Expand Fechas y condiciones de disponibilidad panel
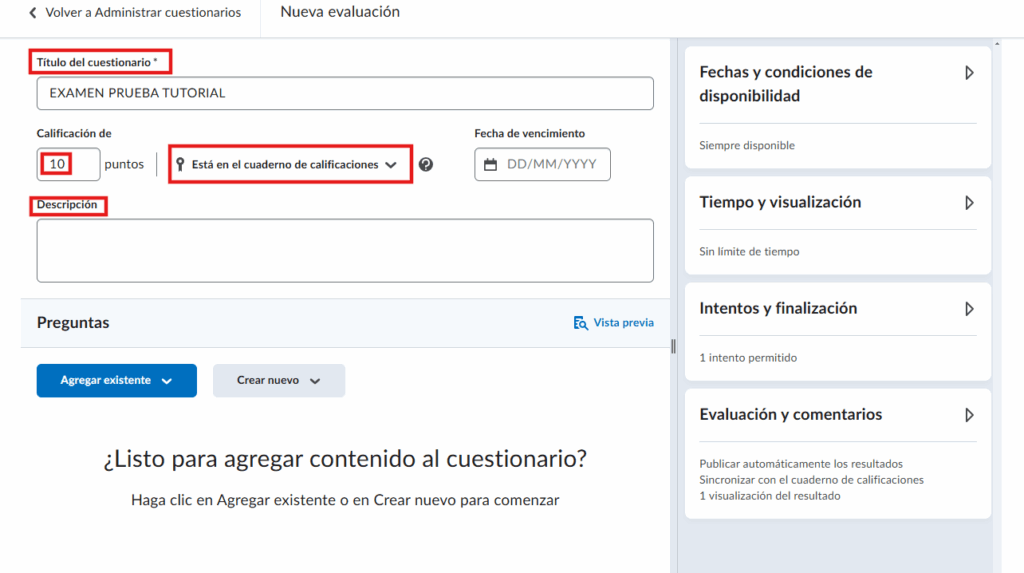This screenshot has width=1024, height=573. pos(968,73)
